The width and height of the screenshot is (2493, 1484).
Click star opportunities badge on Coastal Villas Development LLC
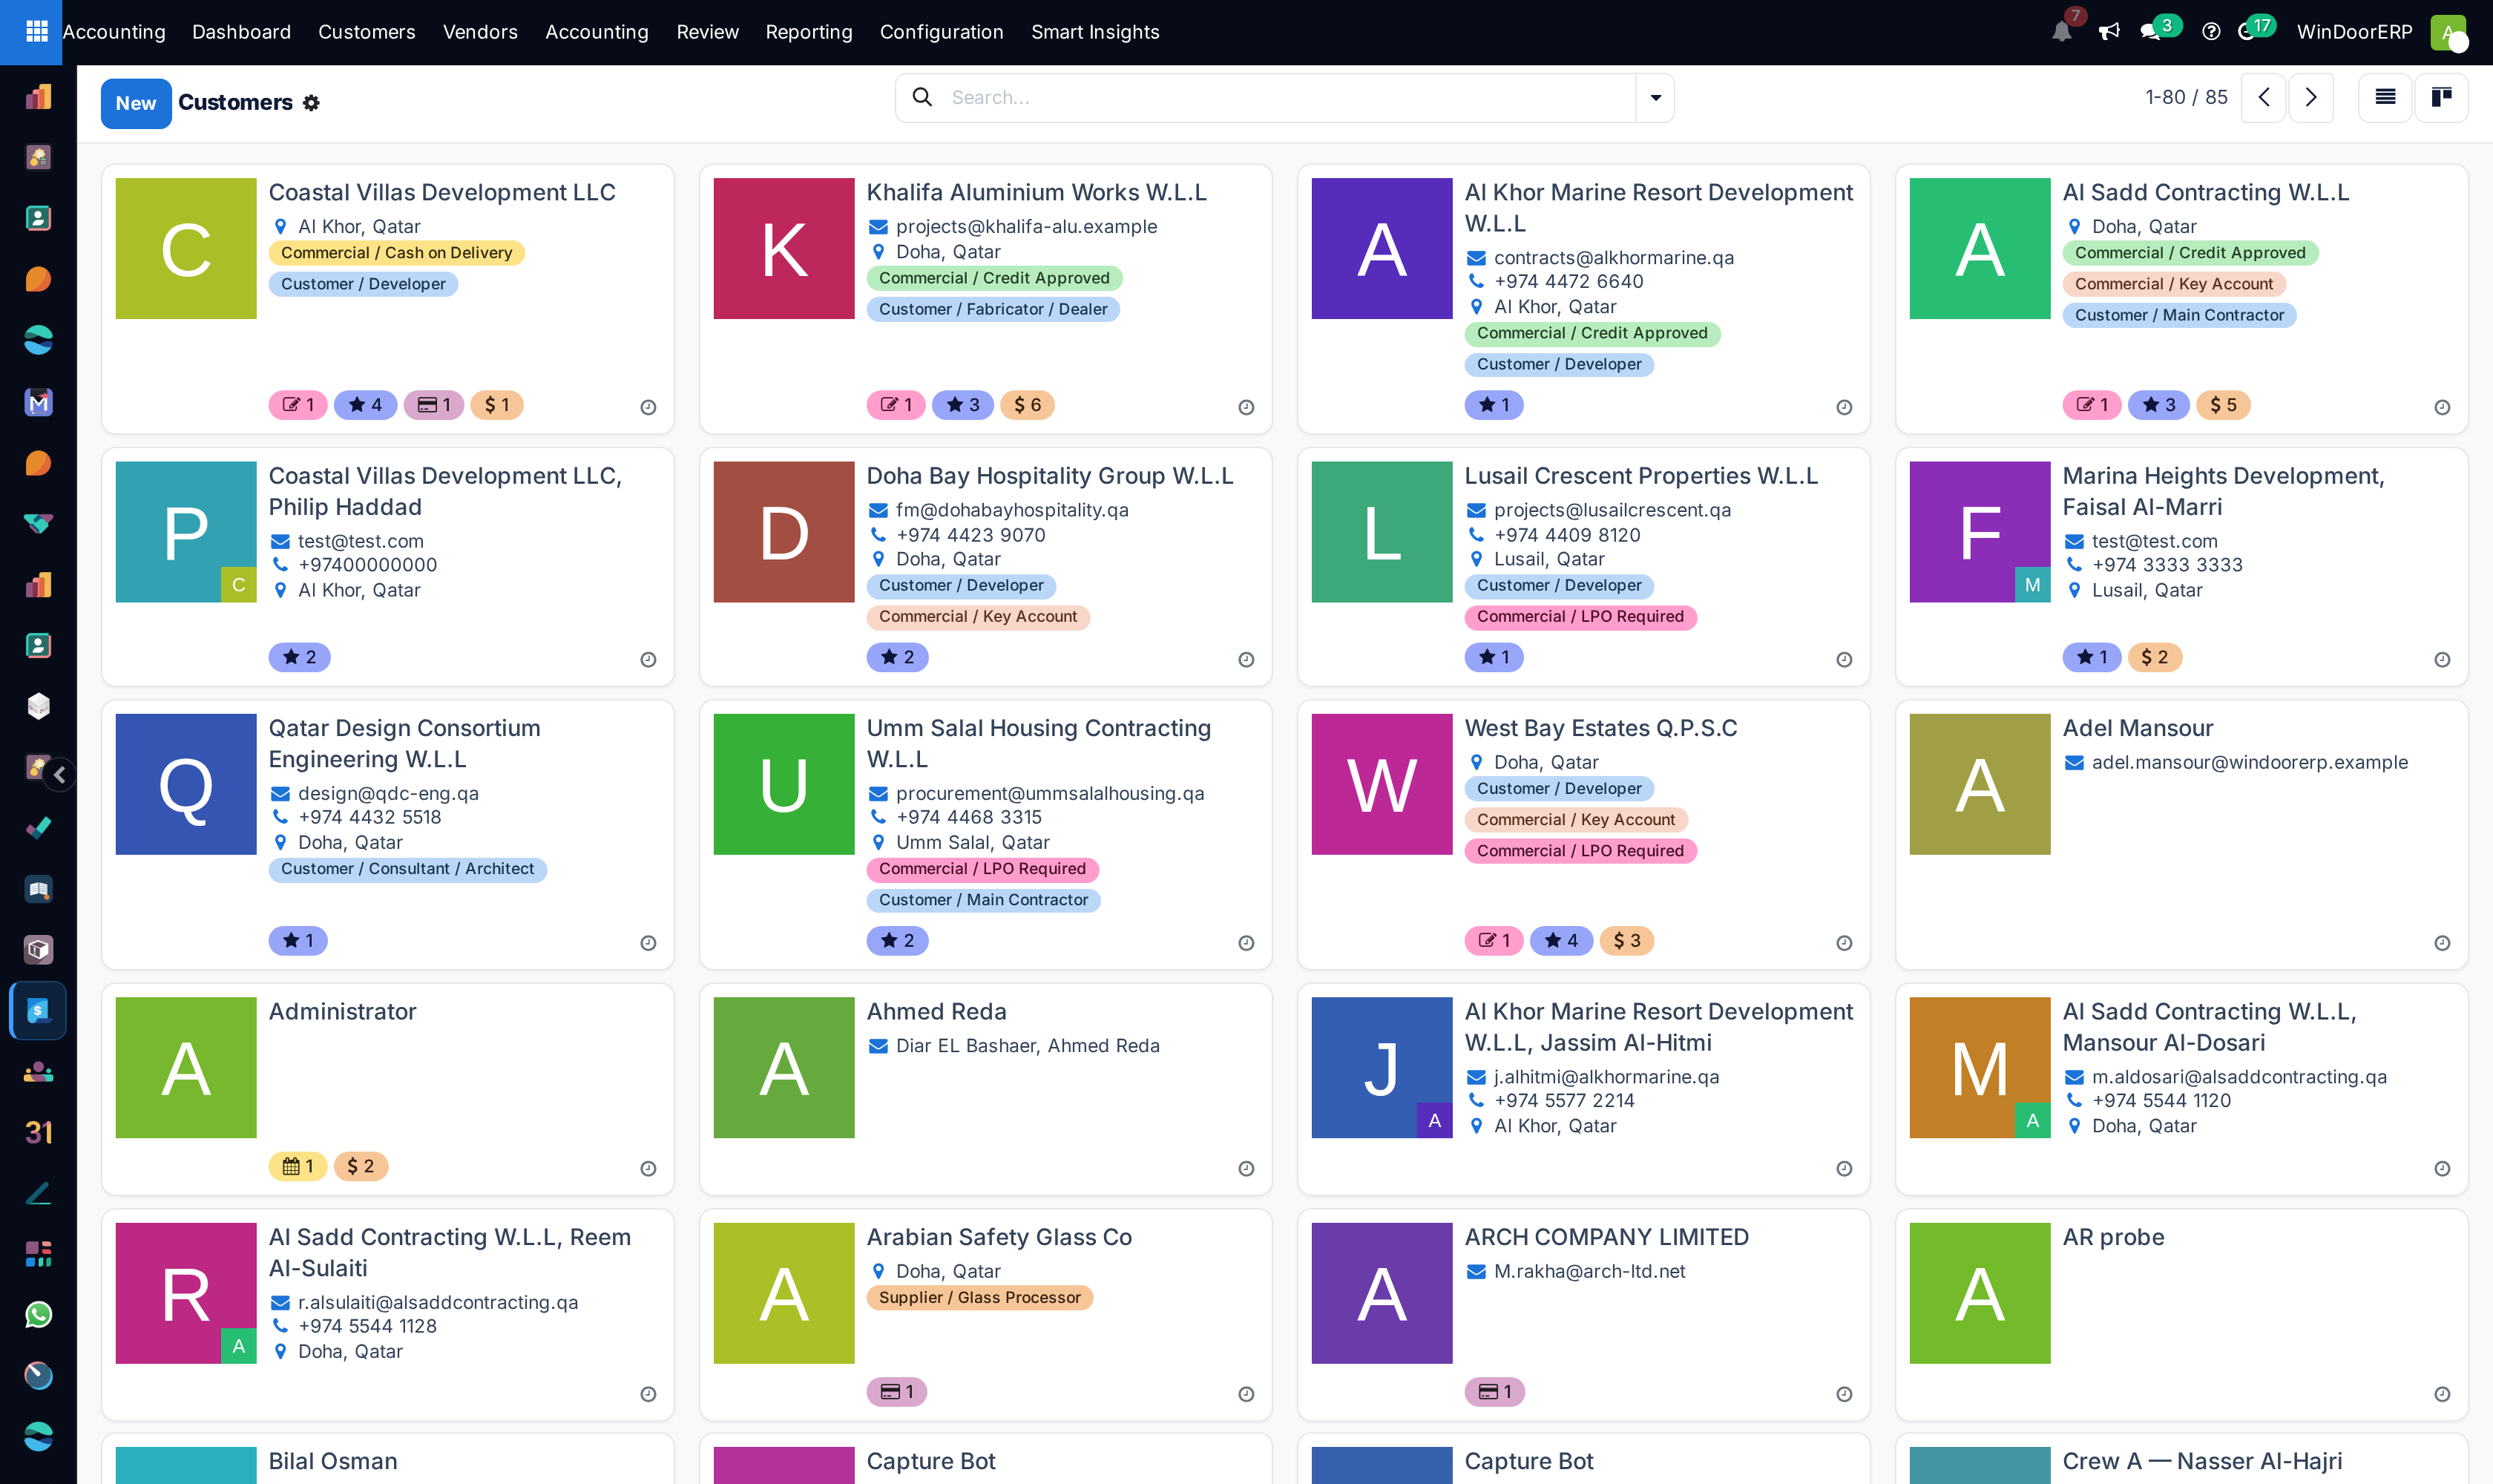pyautogui.click(x=365, y=405)
